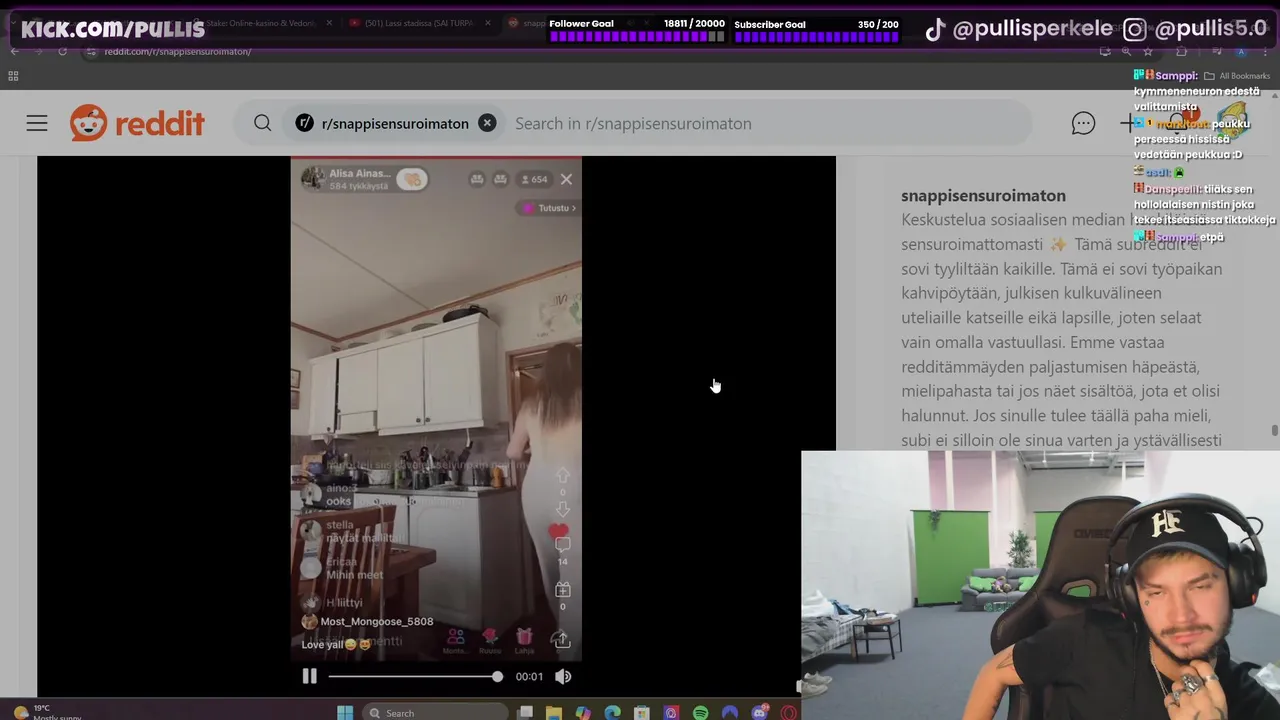Reload the page with the refresh icon

pos(62,51)
